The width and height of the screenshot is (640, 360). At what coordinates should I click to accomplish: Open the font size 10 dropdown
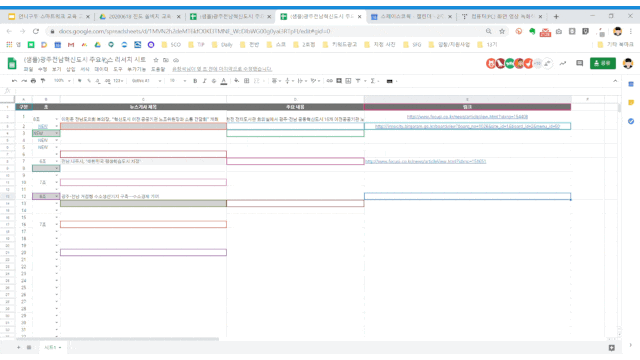click(178, 81)
